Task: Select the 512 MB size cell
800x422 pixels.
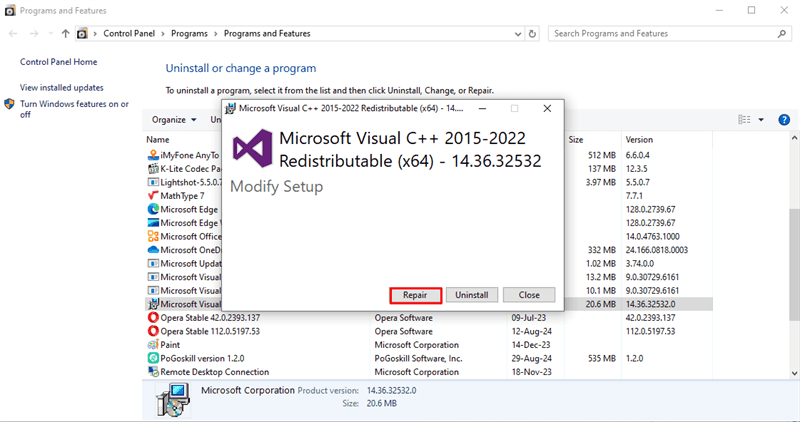Action: (x=602, y=155)
